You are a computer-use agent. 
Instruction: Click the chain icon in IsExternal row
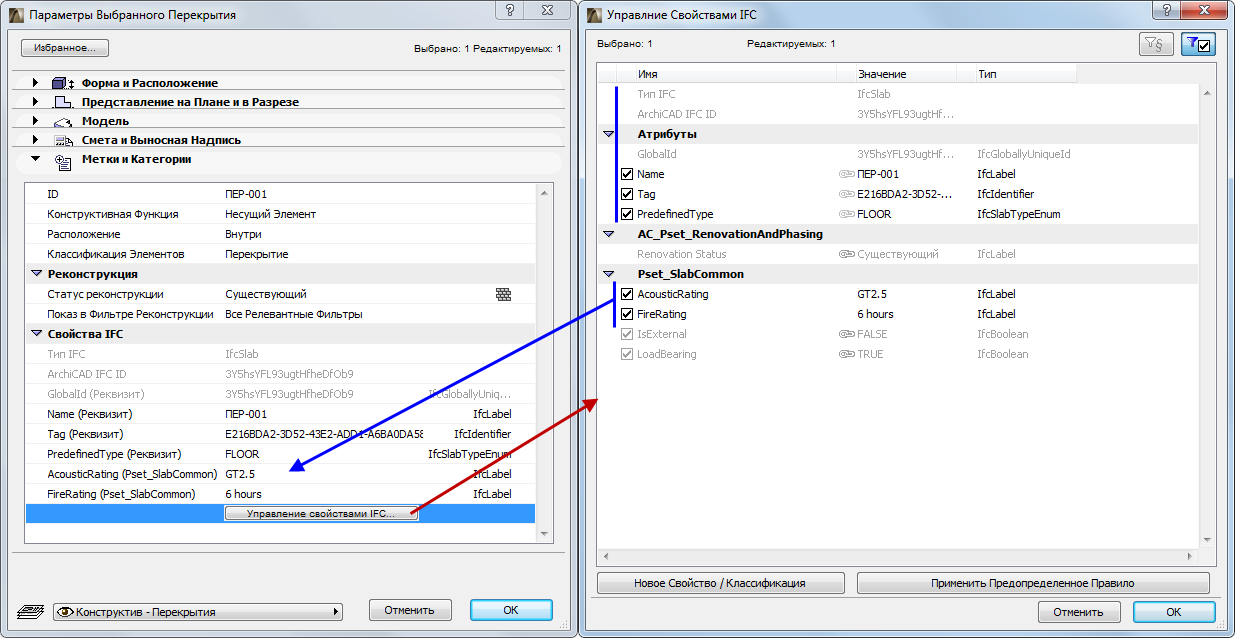(x=847, y=334)
